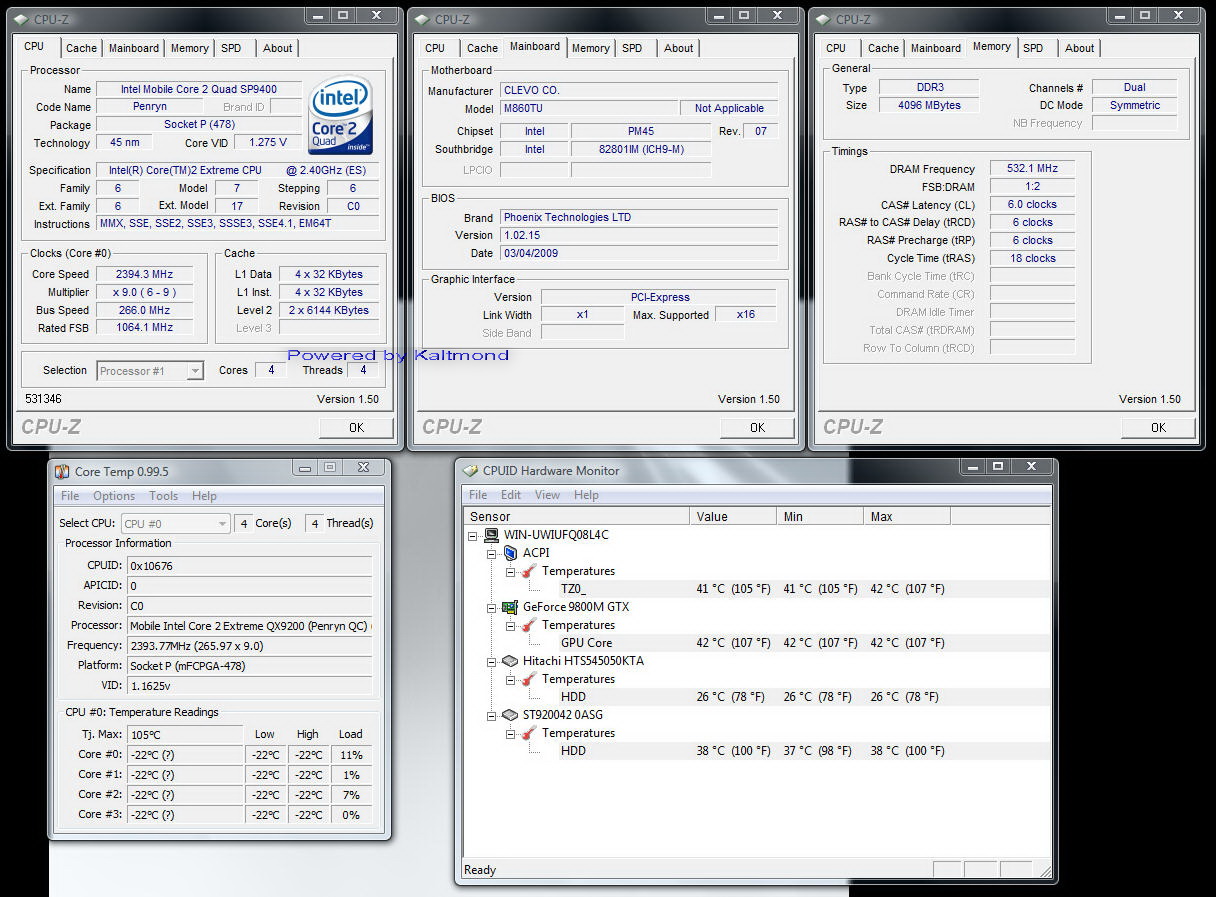Click the Model field showing M860TU
Screen dimensions: 1216x897
coord(589,109)
